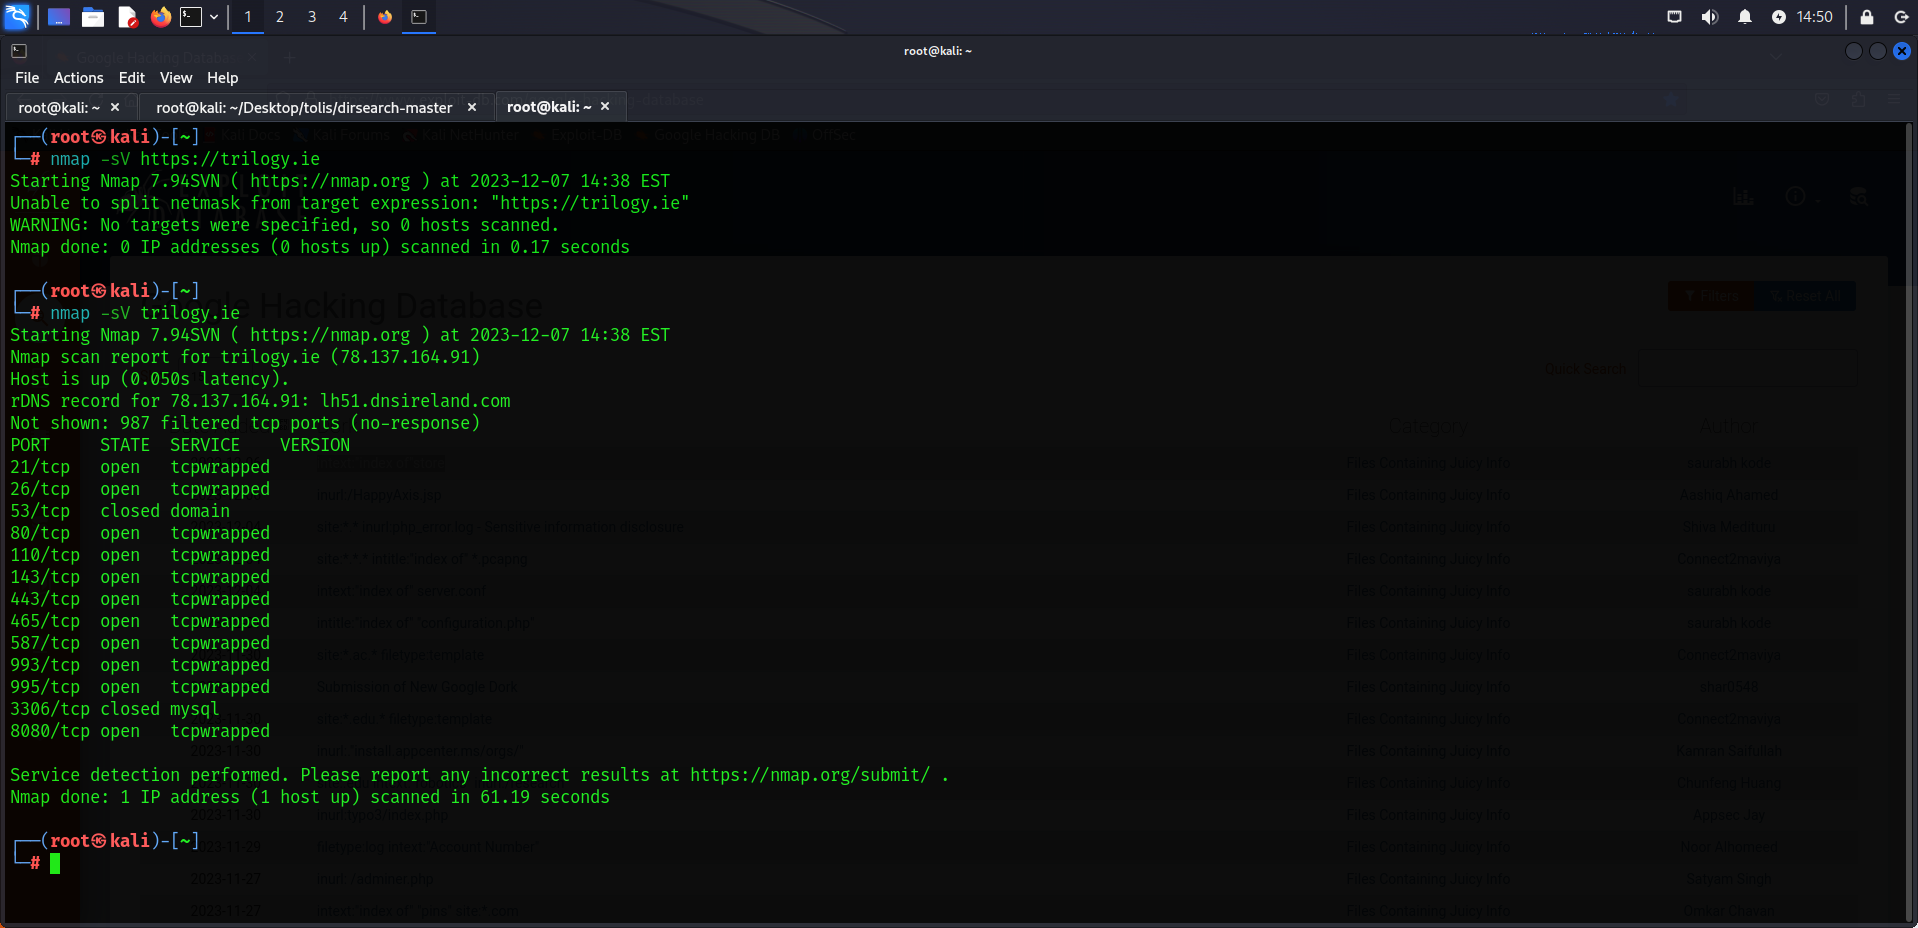Launch Firefox from the panel launchers
The width and height of the screenshot is (1918, 928).
(x=161, y=17)
